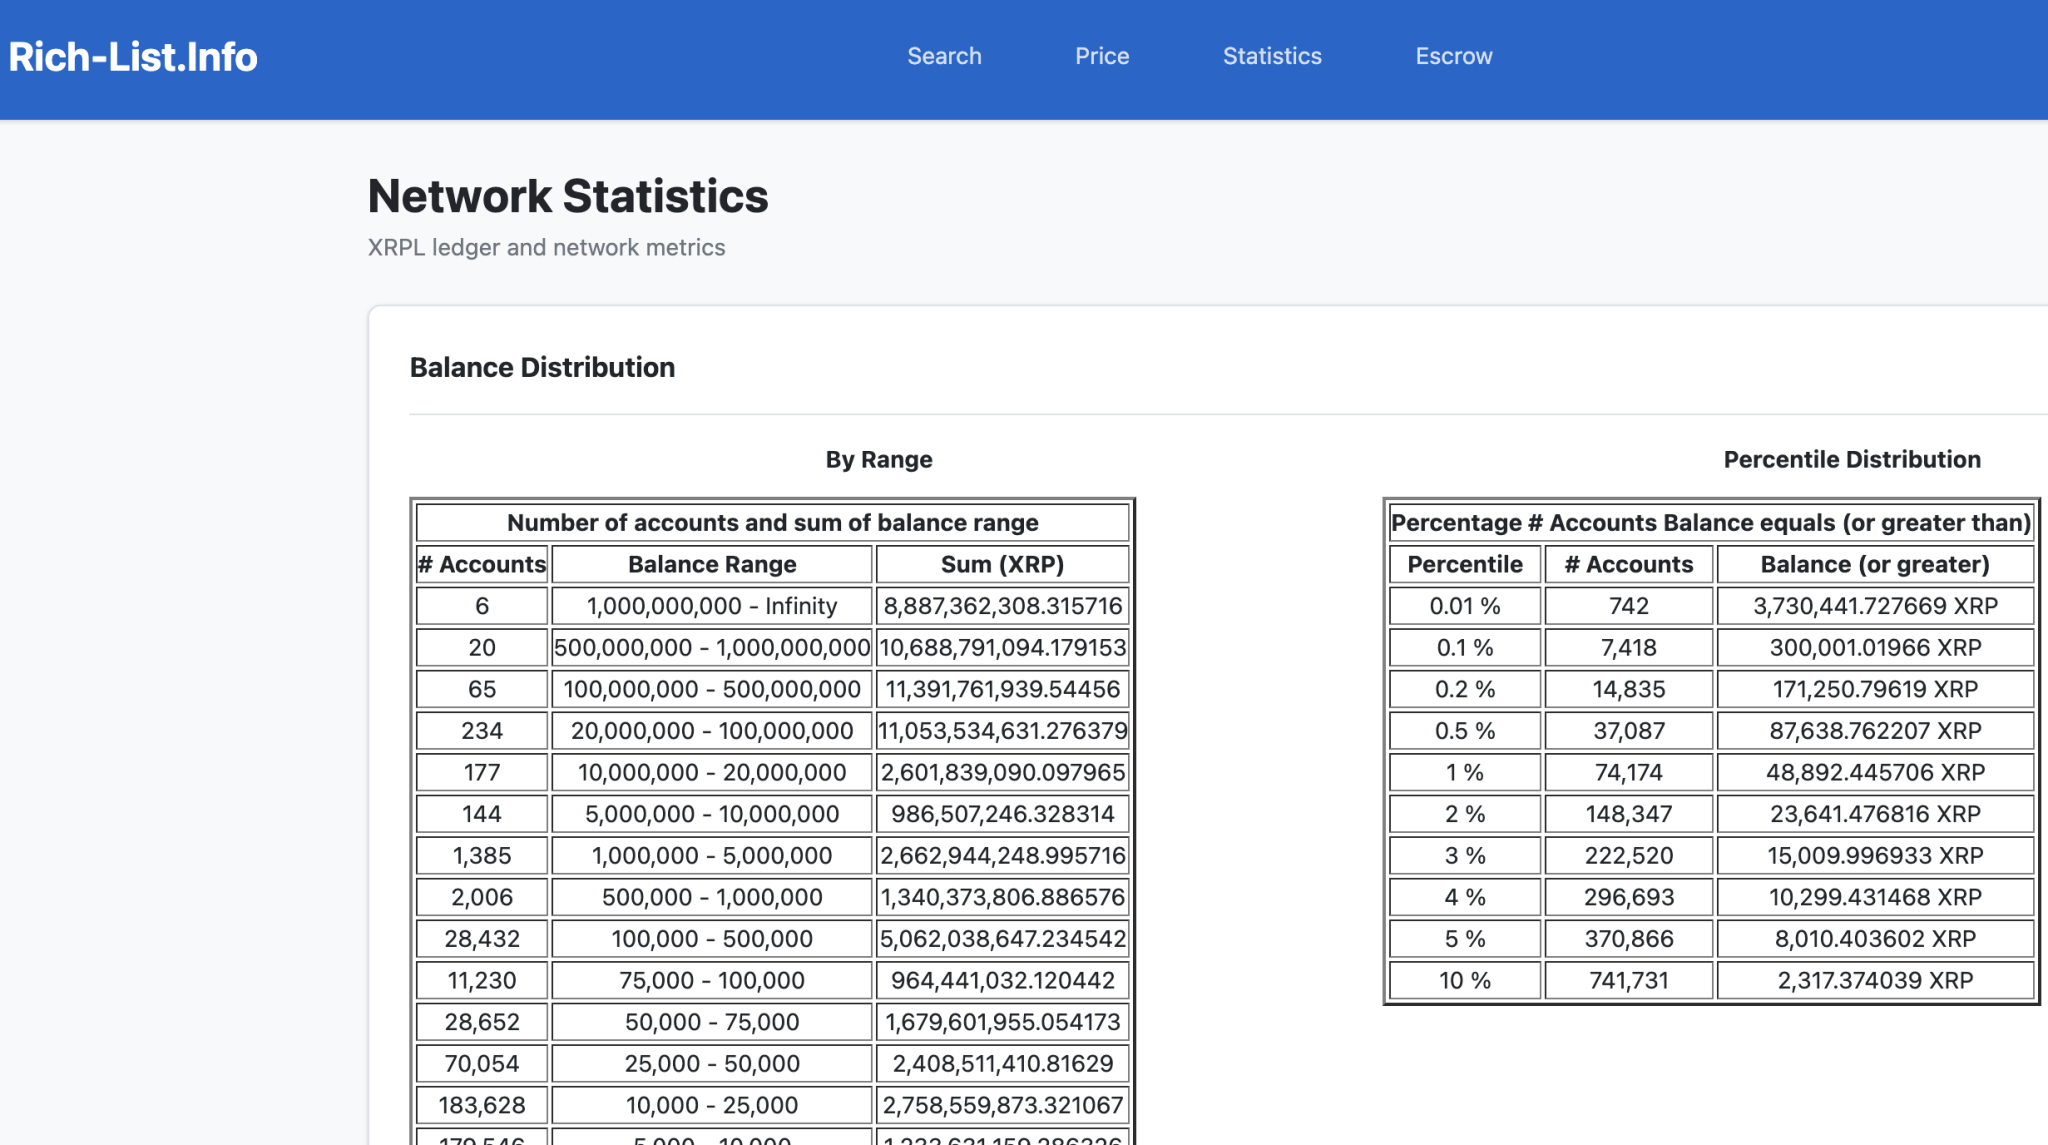Click the 0.01 % percentile cell

(x=1464, y=606)
